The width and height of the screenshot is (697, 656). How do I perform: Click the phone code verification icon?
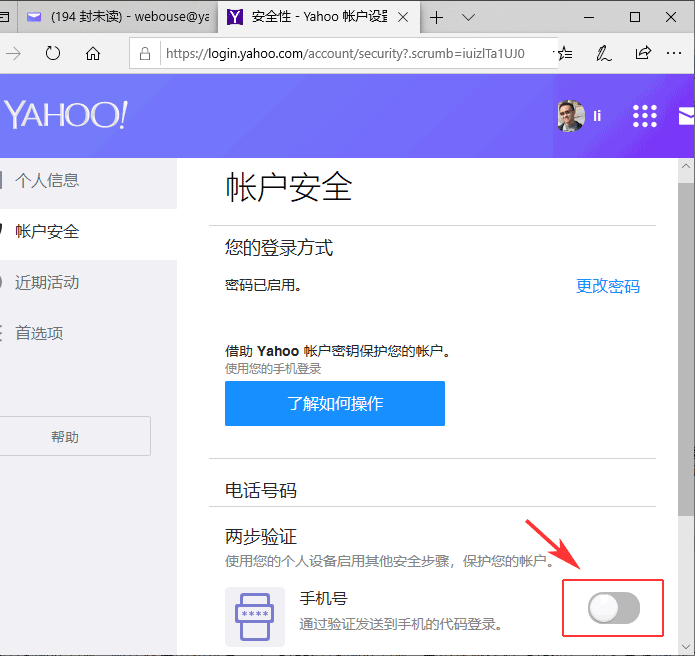255,617
